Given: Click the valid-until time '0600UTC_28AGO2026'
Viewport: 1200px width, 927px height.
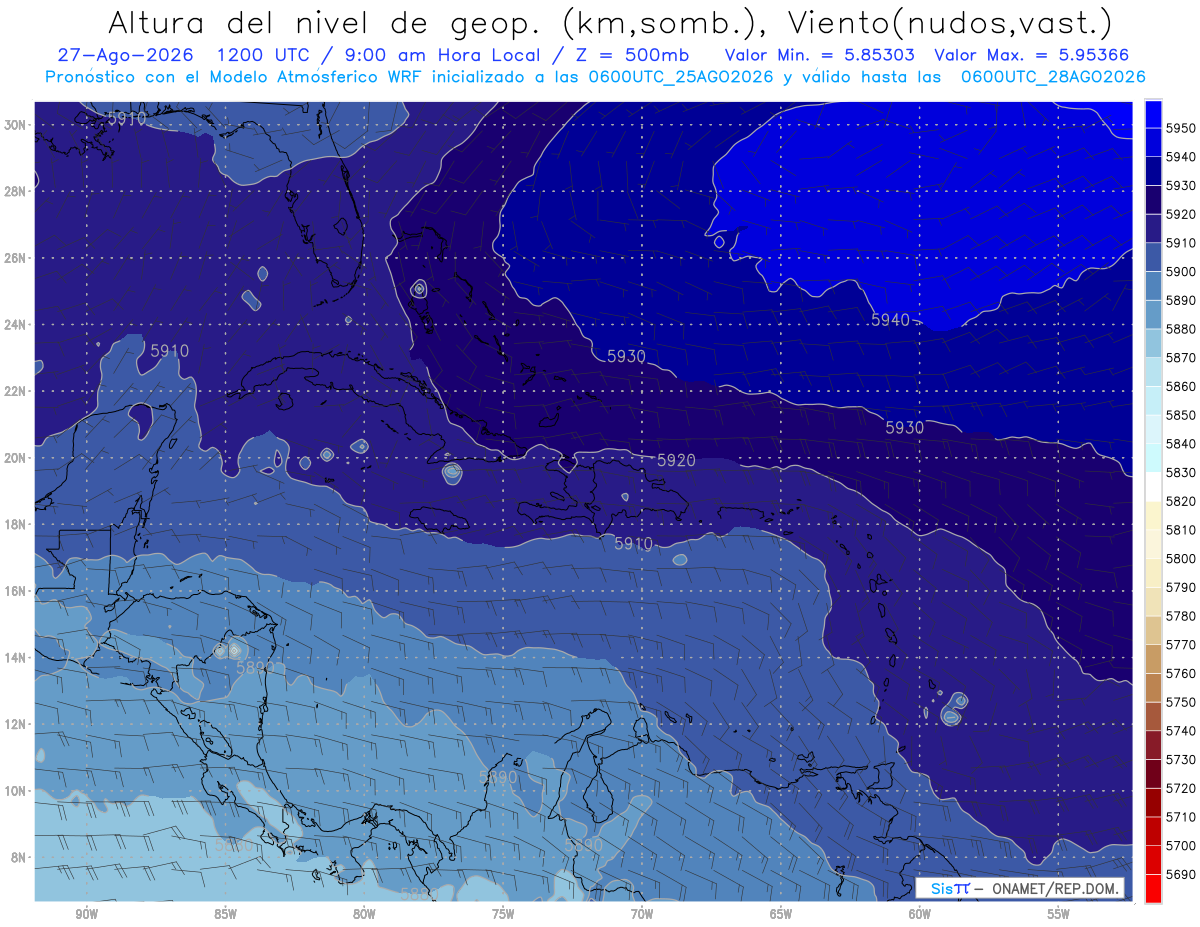Looking at the screenshot, I should click(1053, 77).
